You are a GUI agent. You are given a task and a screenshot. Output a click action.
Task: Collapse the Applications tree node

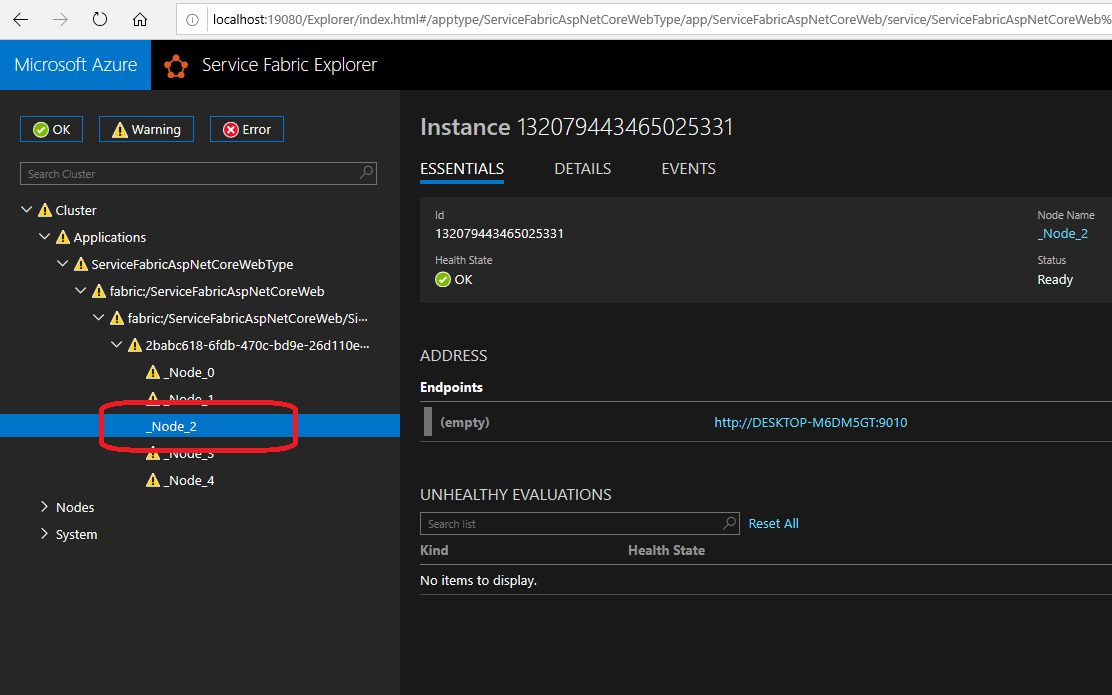44,237
